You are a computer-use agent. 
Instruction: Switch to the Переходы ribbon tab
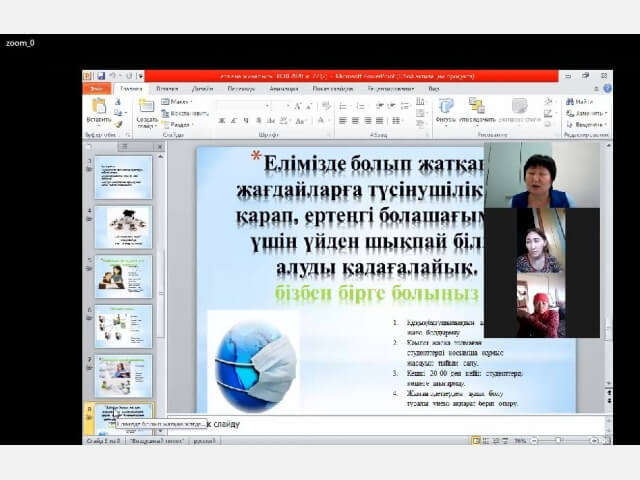coord(241,89)
